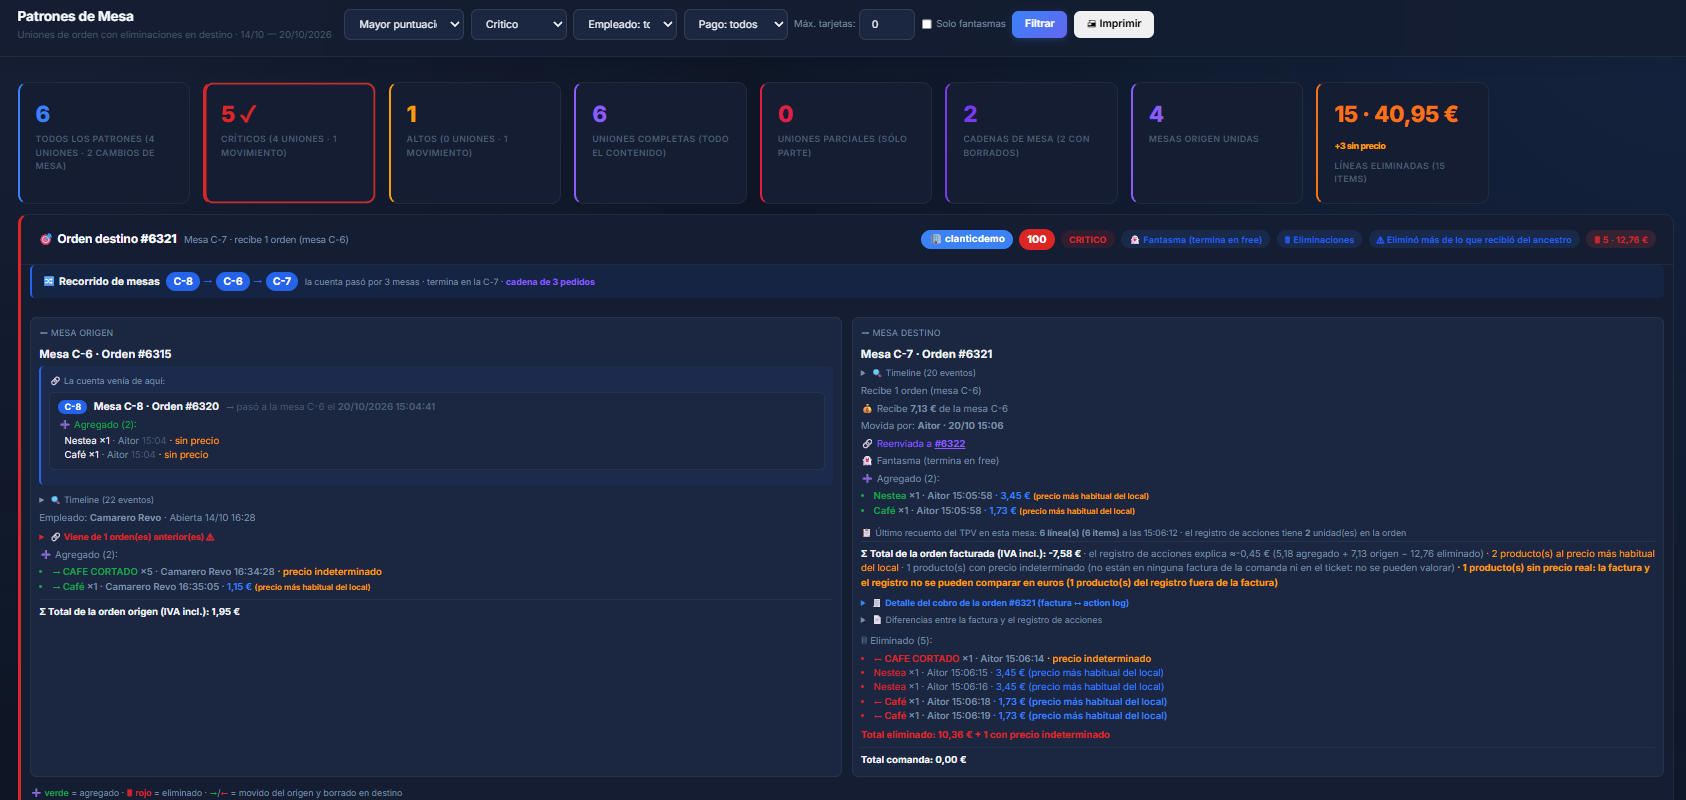Click plus icon beside Agregado (2) in Mesa Destino
This screenshot has width=1686, height=800.
coord(867,479)
